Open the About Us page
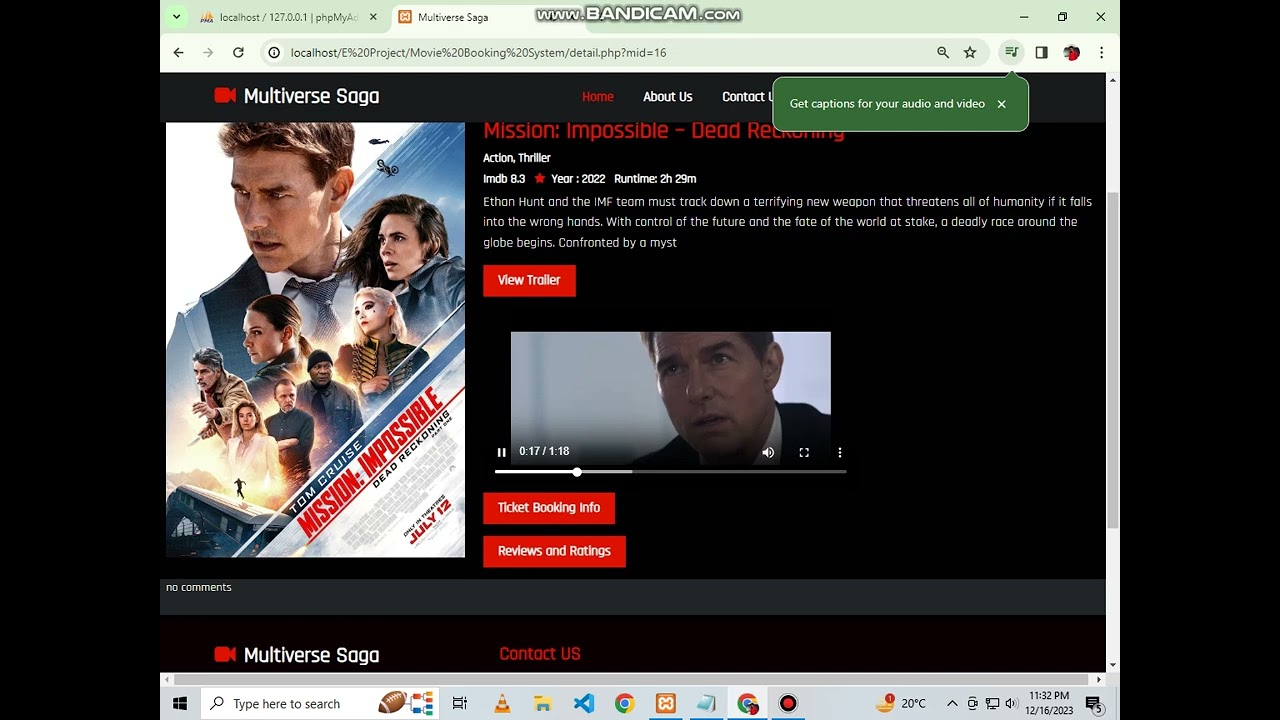The height and width of the screenshot is (720, 1280). pyautogui.click(x=668, y=97)
